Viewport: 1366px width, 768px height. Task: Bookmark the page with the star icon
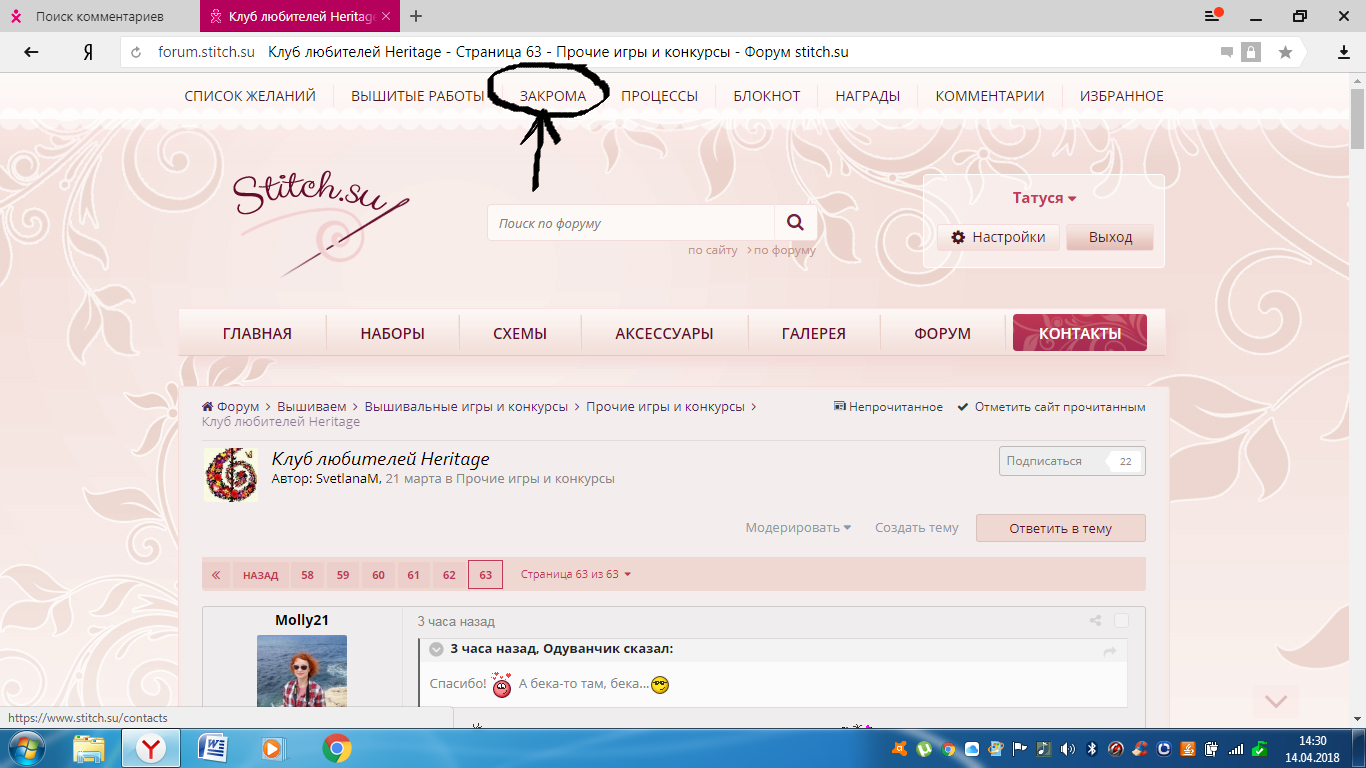[1285, 52]
